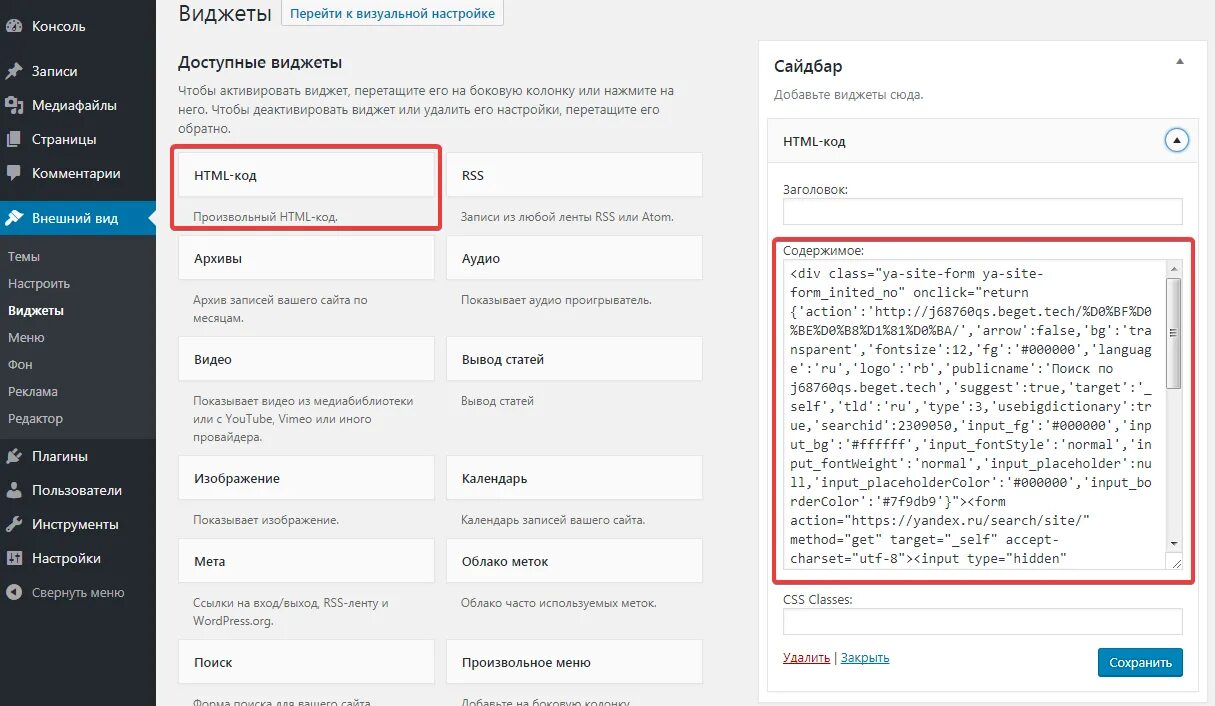Open the Темы submenu item

tap(24, 256)
